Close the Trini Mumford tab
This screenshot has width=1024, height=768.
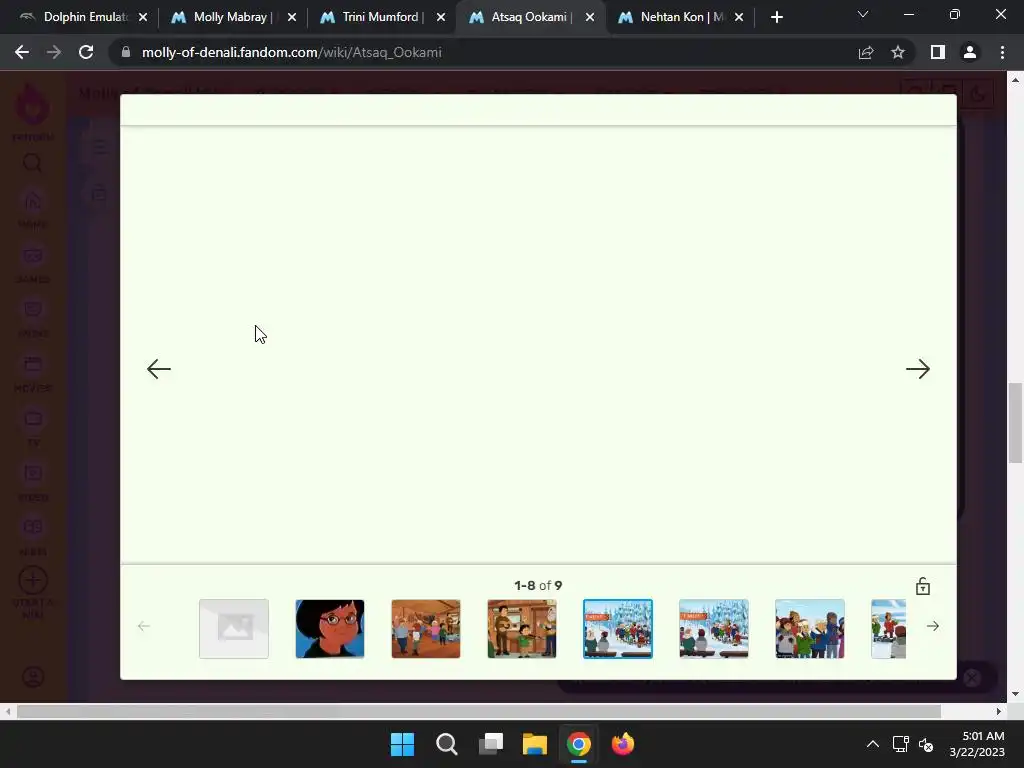pos(441,17)
